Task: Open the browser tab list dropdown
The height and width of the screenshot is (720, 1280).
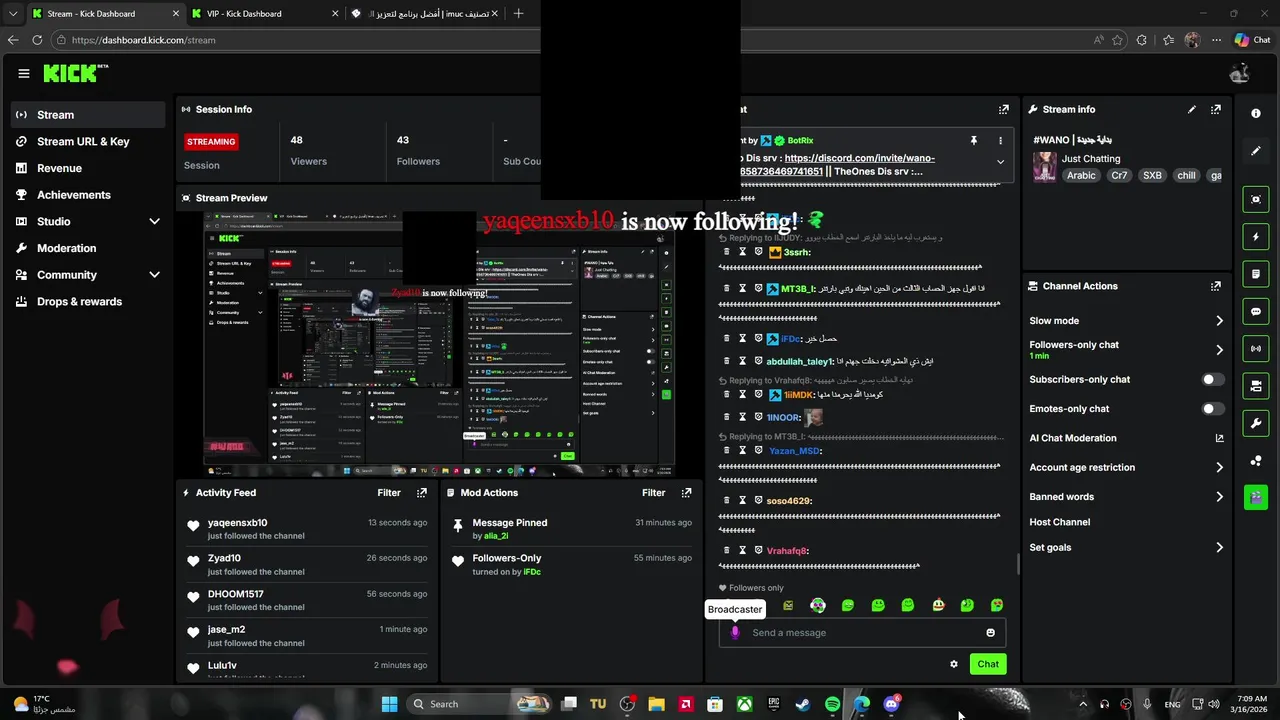Action: click(13, 14)
